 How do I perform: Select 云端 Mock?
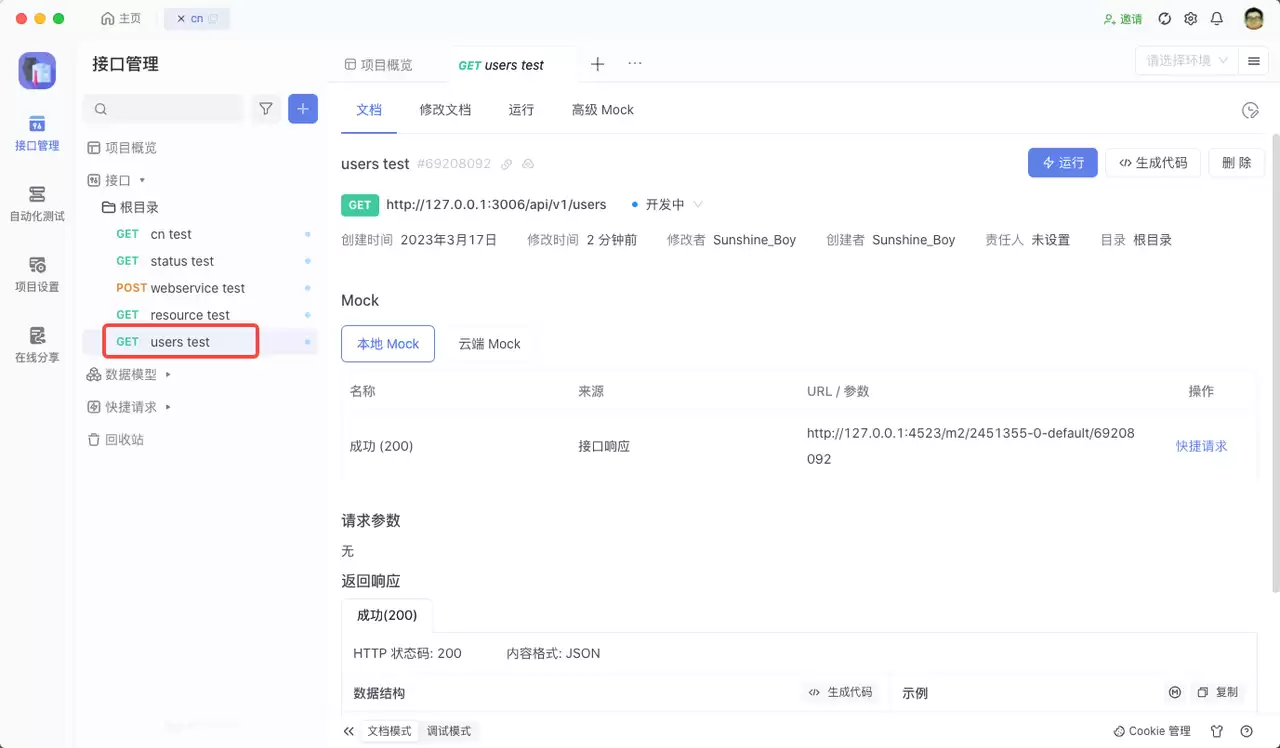(x=490, y=343)
